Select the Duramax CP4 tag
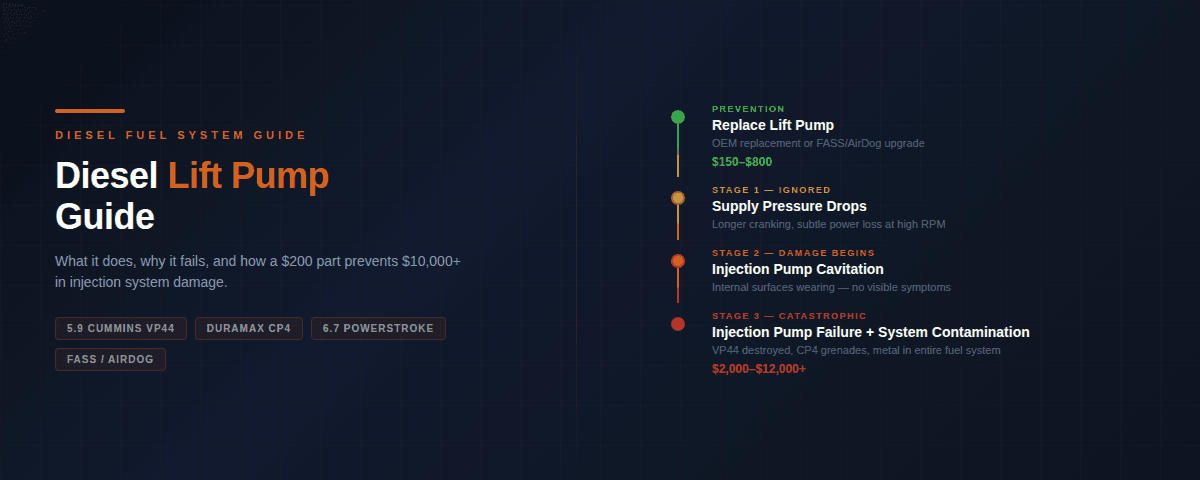Viewport: 1200px width, 480px height. coord(248,328)
